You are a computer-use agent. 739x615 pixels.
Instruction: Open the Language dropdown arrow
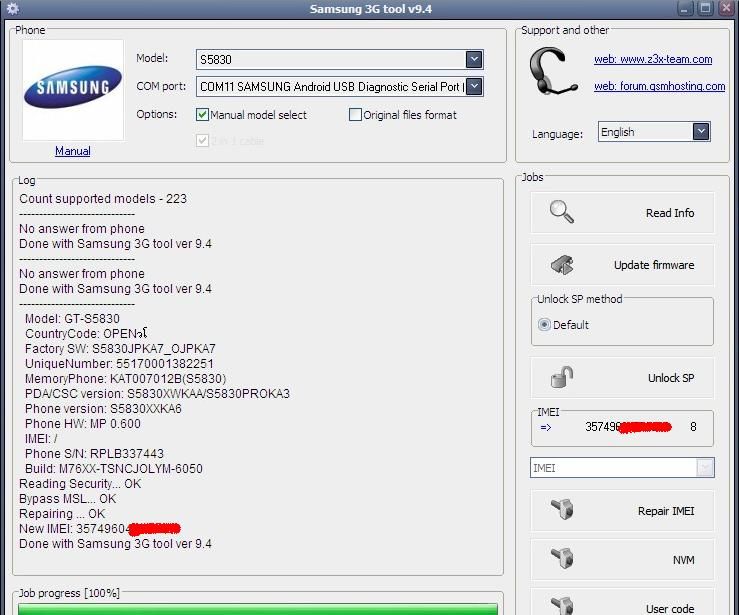pyautogui.click(x=701, y=131)
